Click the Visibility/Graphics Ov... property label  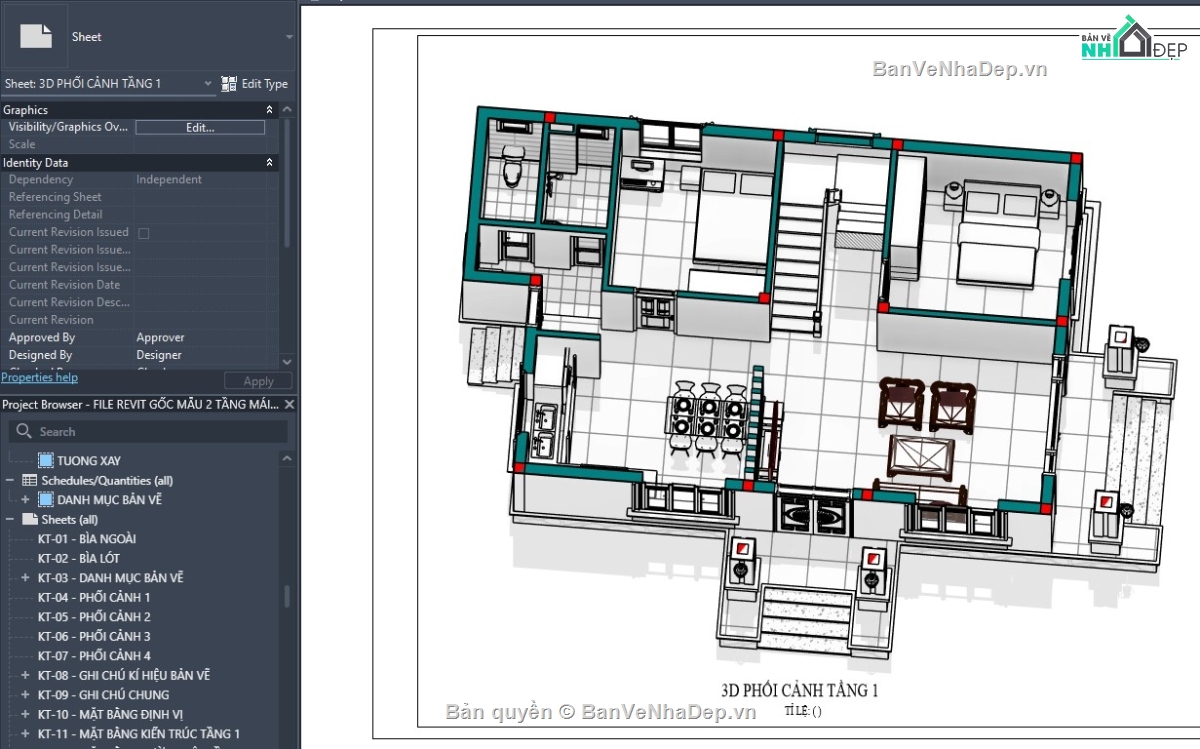69,127
